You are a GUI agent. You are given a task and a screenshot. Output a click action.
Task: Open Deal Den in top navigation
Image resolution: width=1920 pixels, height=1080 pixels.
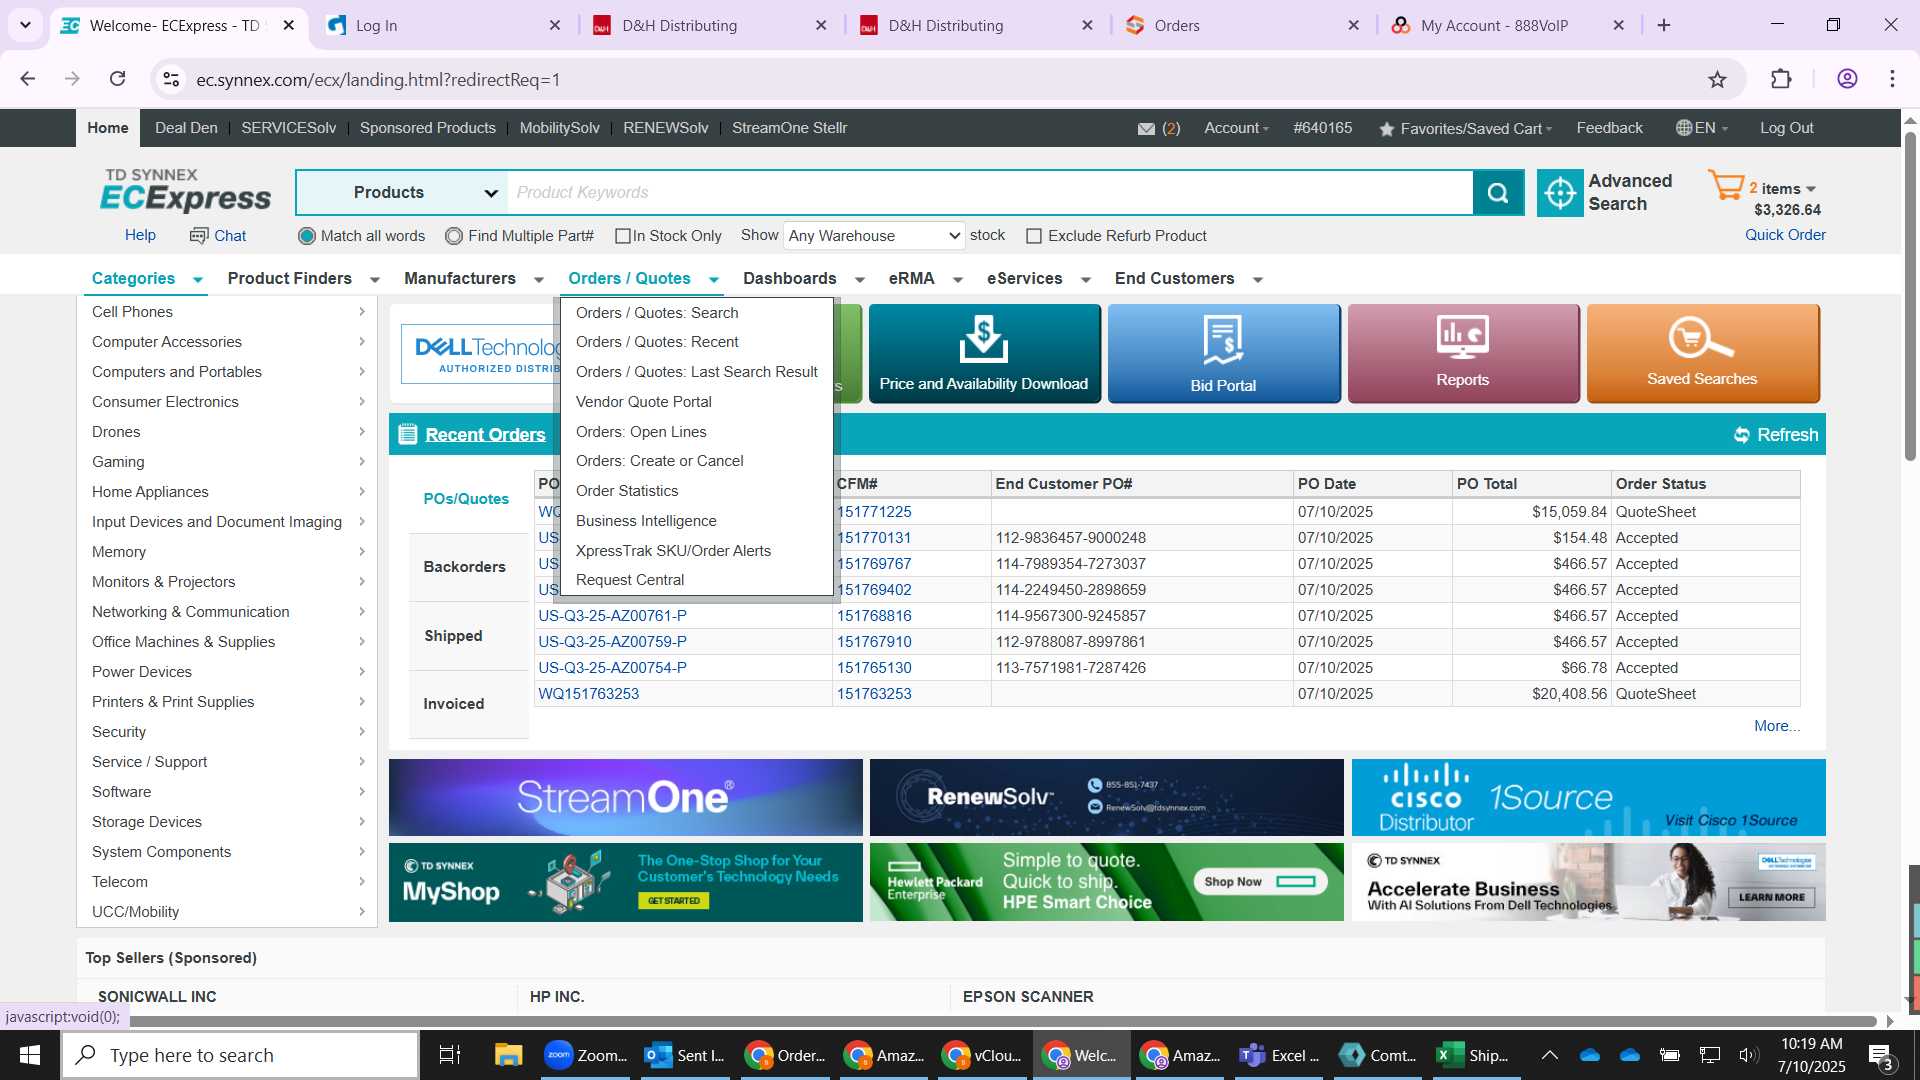[186, 128]
